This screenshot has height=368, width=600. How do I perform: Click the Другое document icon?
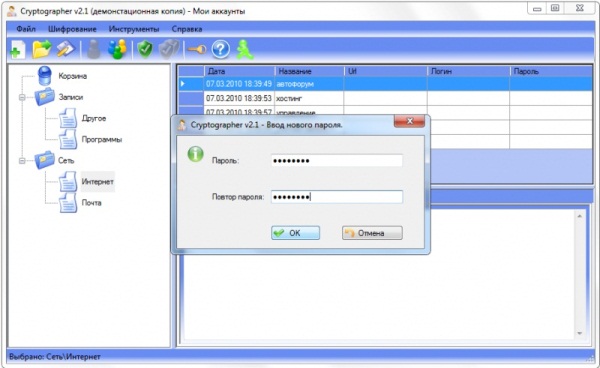click(x=68, y=118)
